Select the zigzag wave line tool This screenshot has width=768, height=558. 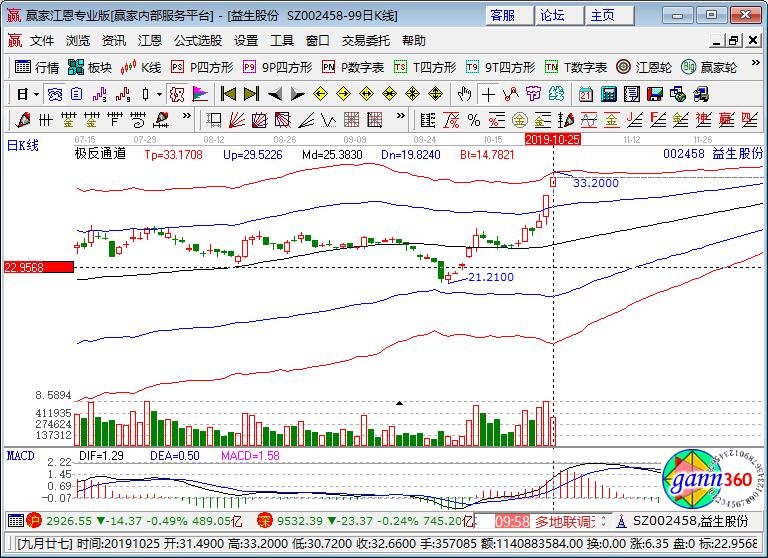[329, 120]
